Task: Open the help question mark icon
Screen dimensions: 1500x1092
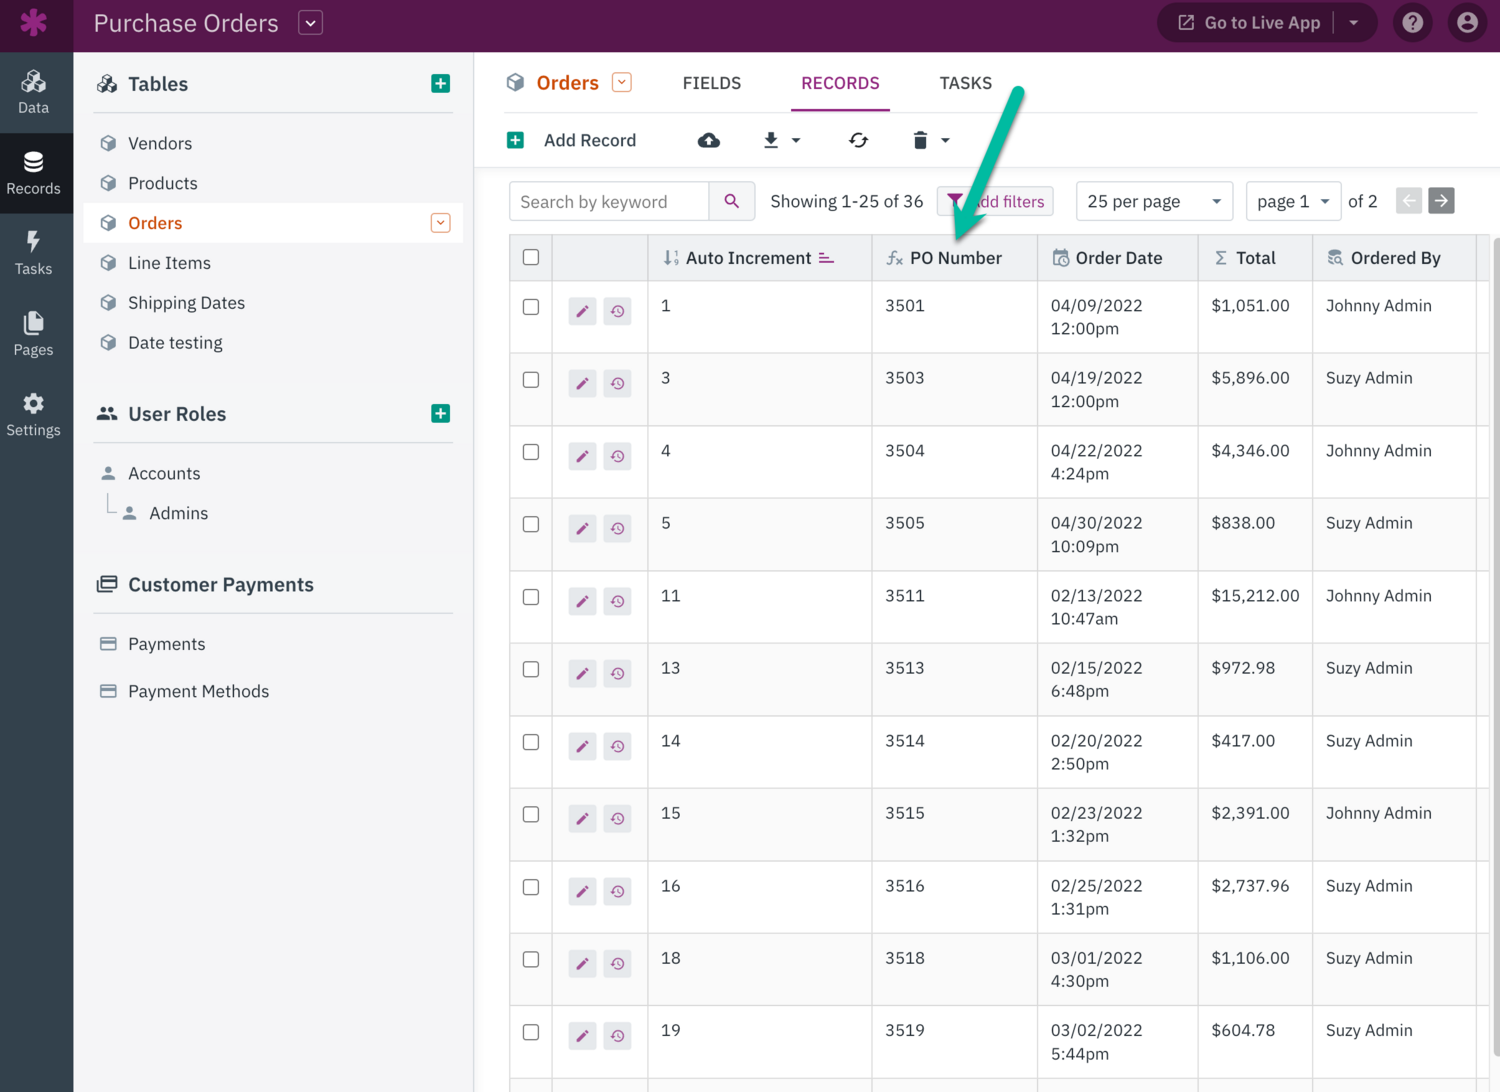Action: coord(1412,23)
